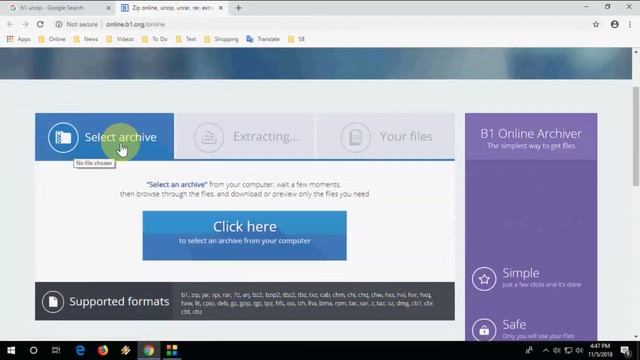640x360 pixels.
Task: Open the Chrome three-dot menu
Action: pos(630,24)
